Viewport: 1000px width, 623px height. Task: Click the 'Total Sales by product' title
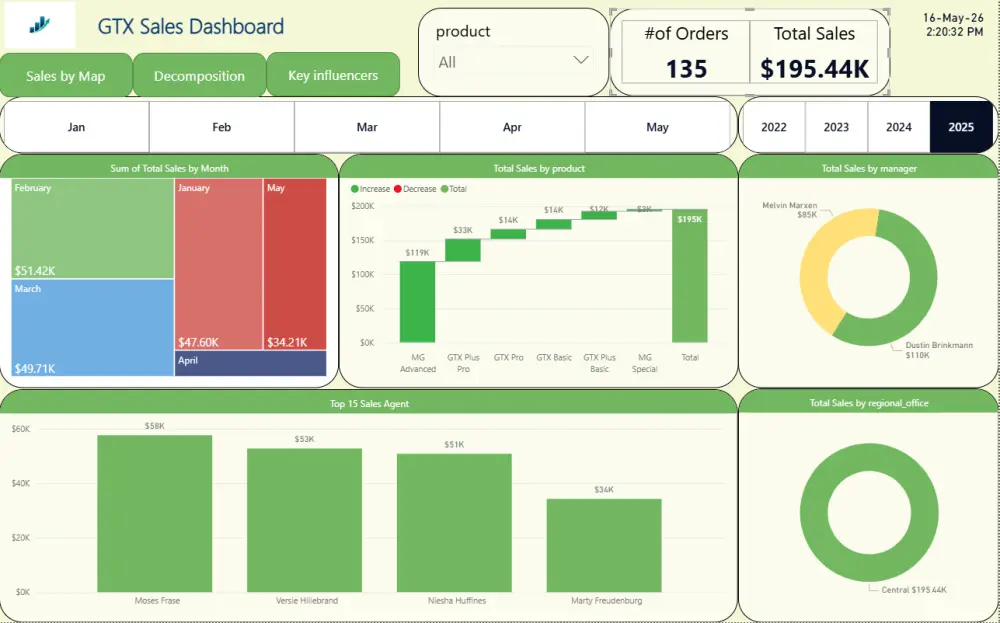point(539,168)
